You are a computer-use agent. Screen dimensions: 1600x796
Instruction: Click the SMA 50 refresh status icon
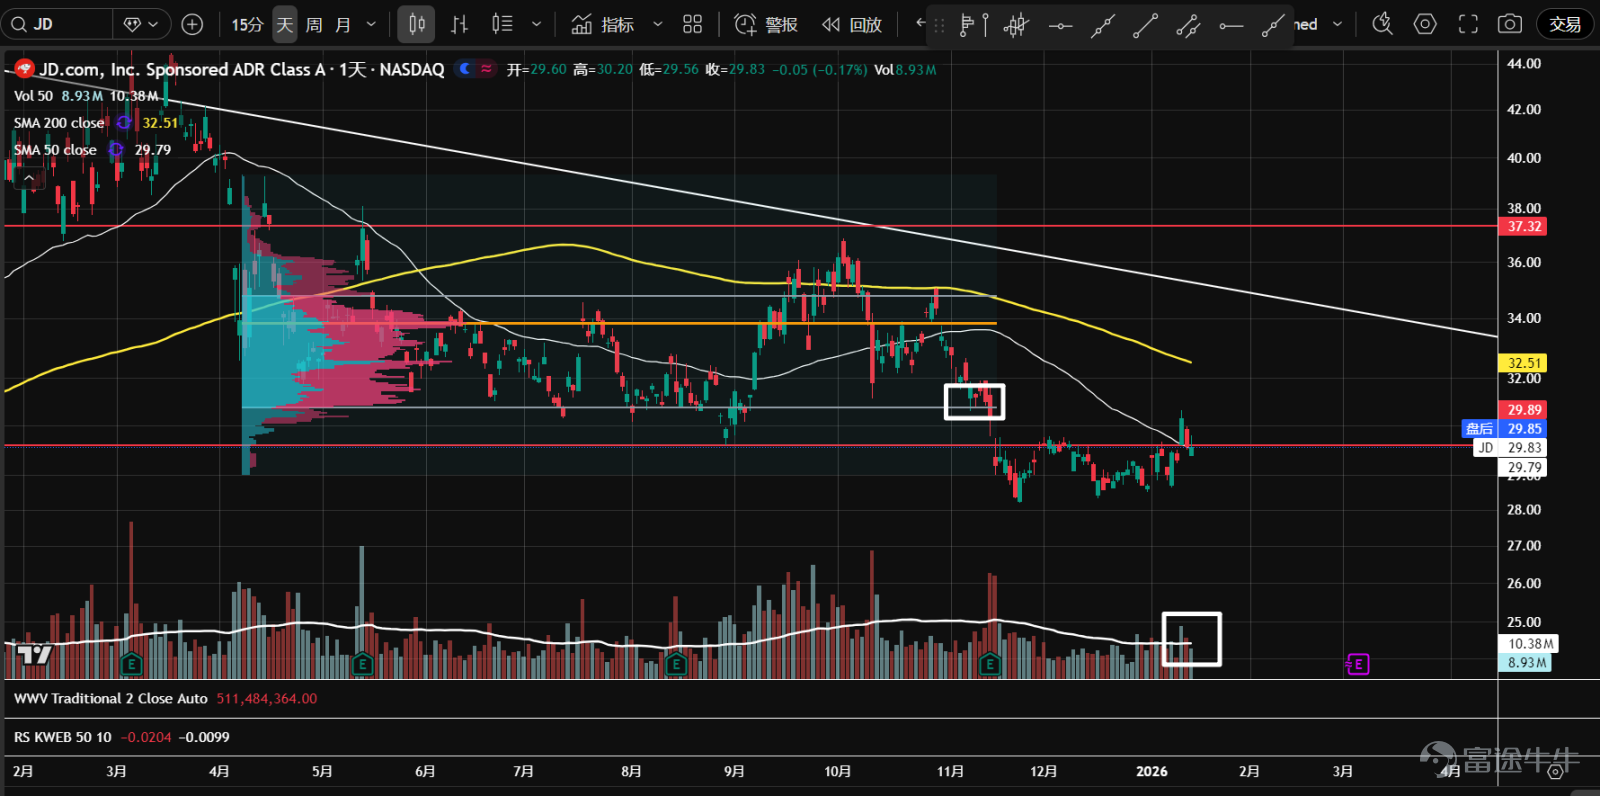116,149
